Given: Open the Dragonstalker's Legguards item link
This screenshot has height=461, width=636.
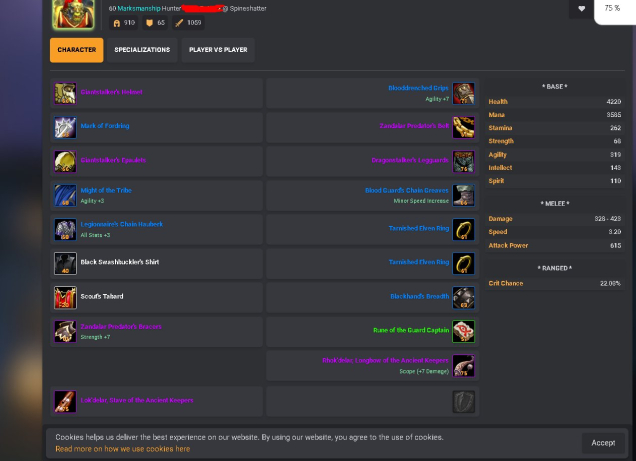Looking at the screenshot, I should (x=410, y=160).
